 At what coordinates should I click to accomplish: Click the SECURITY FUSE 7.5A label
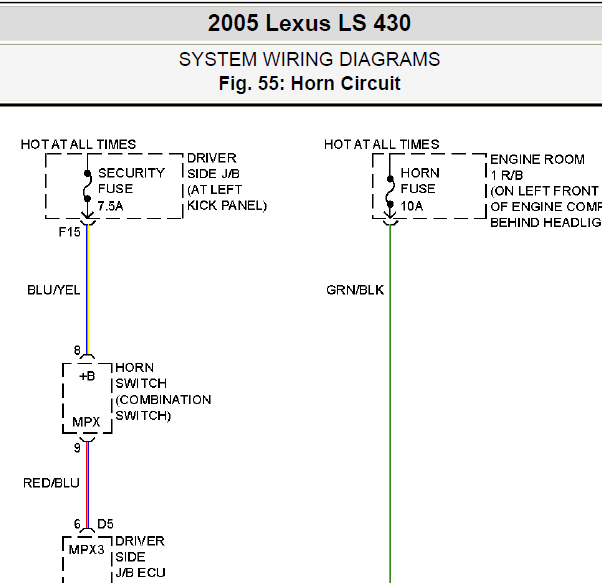pyautogui.click(x=131, y=189)
